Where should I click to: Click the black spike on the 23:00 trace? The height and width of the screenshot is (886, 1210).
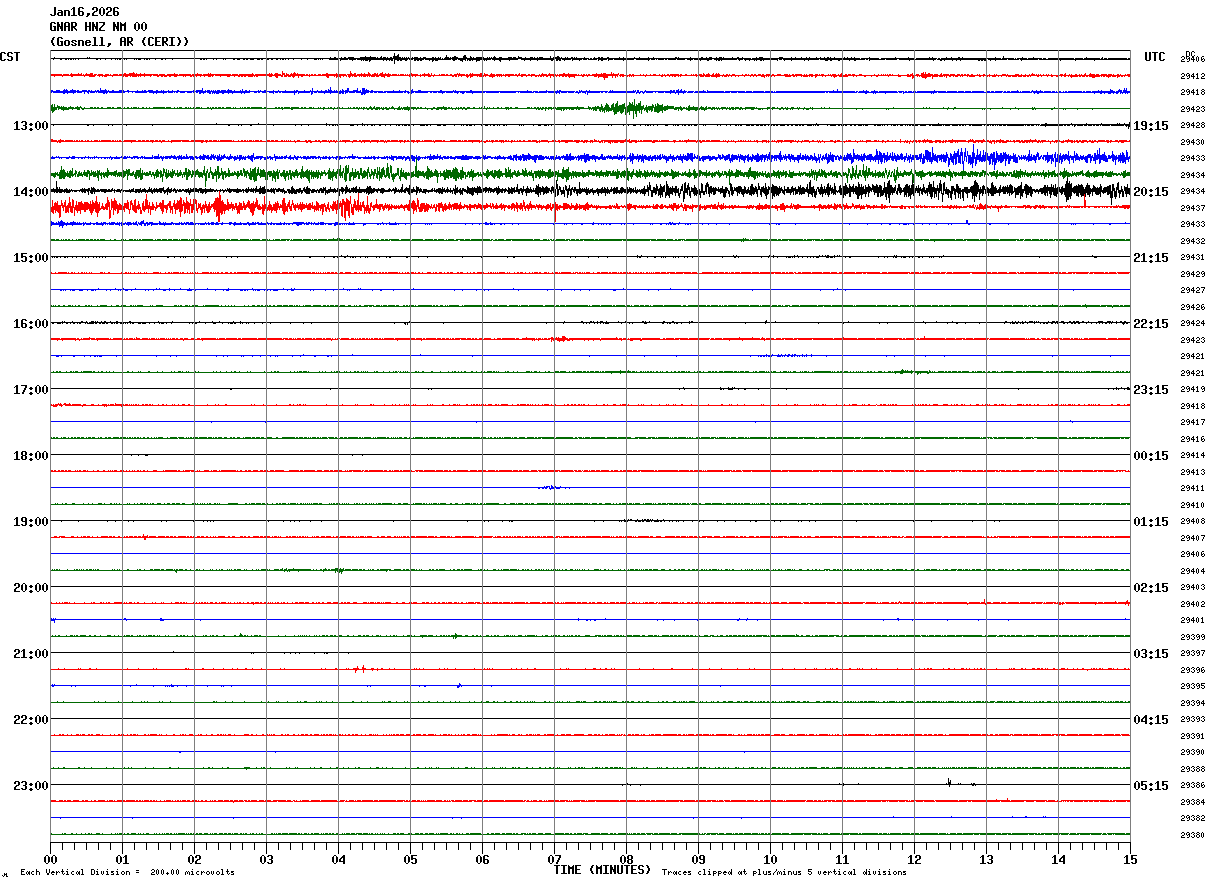[x=949, y=782]
